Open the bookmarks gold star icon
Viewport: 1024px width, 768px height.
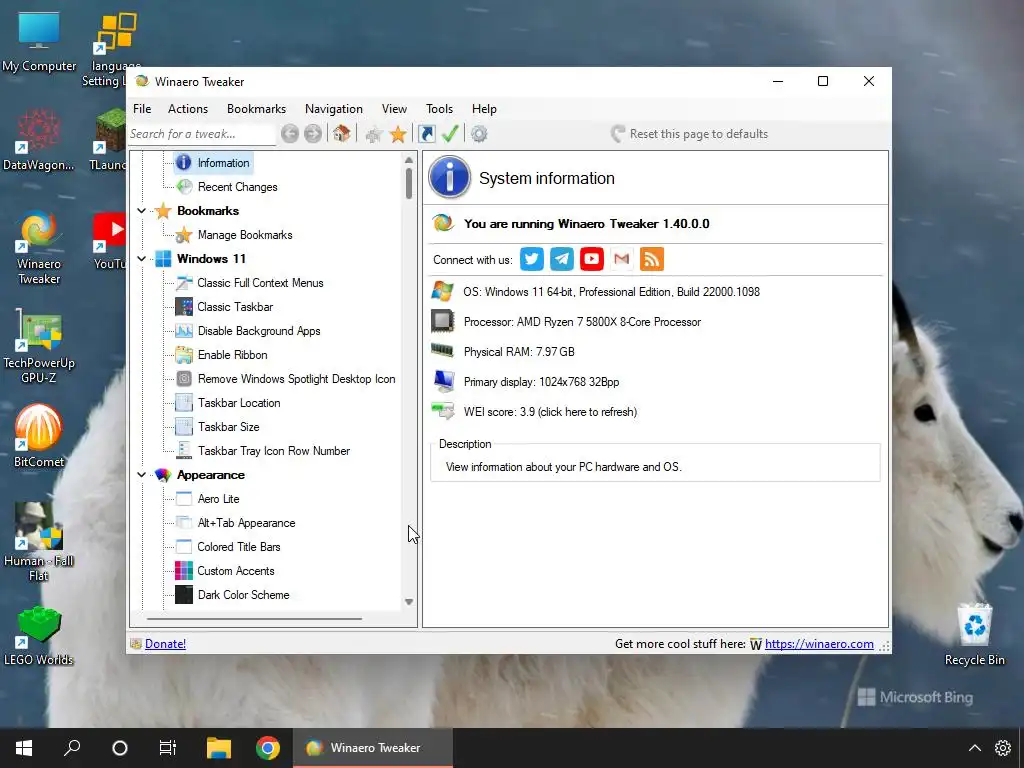tap(398, 134)
